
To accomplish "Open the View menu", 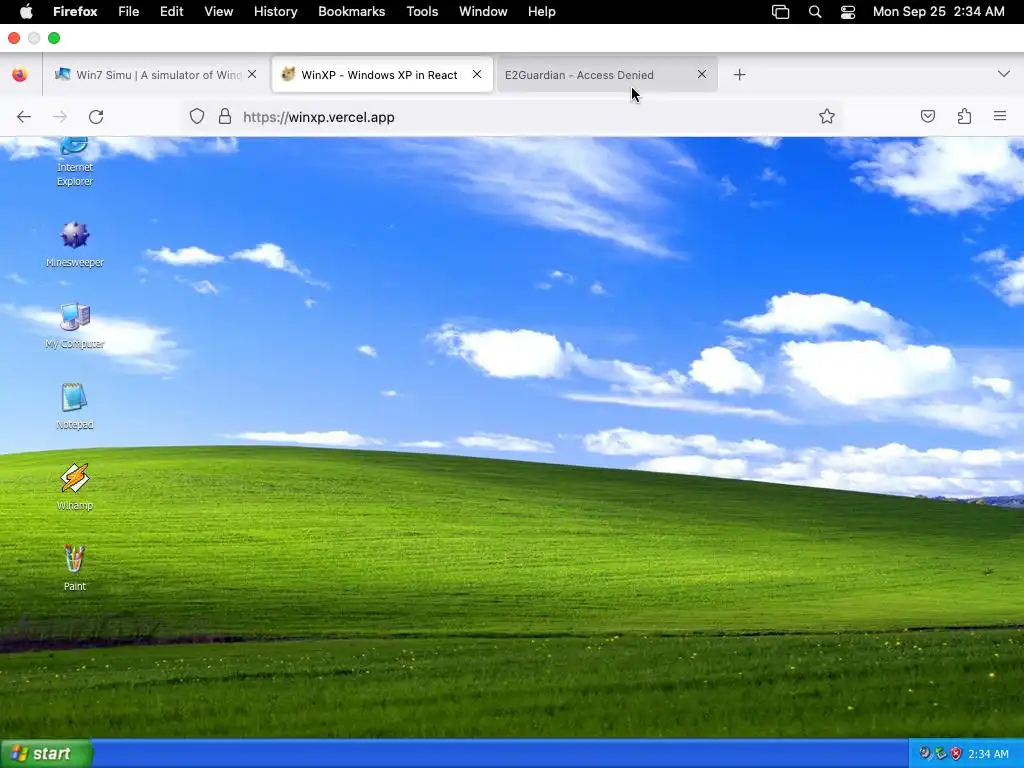I will pos(219,11).
